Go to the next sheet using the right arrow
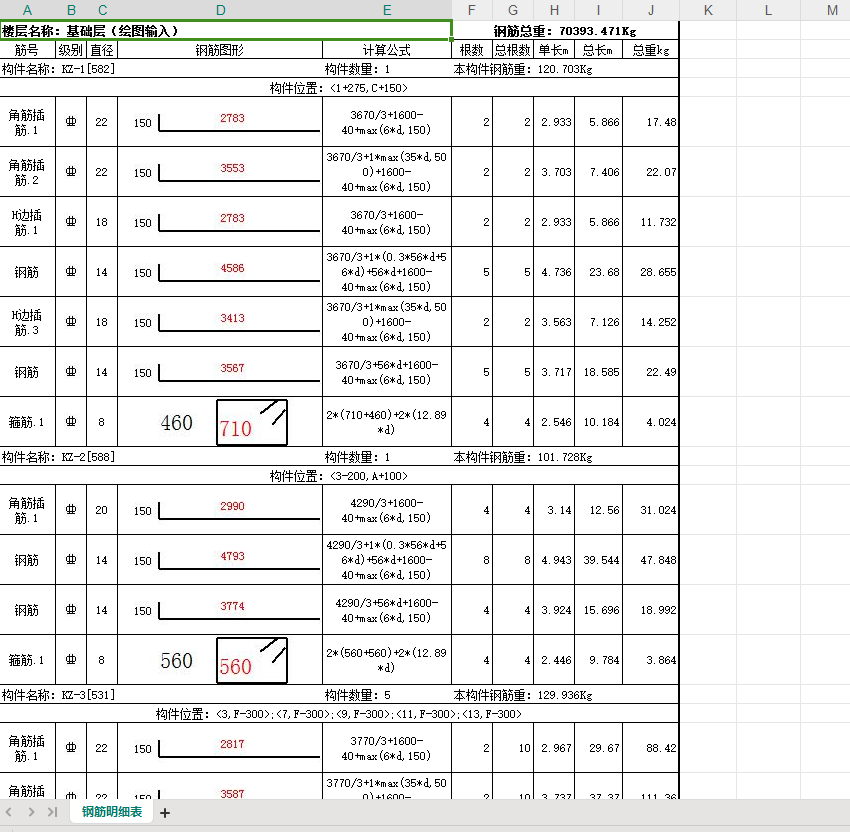Image resolution: width=850 pixels, height=832 pixels. (x=31, y=812)
